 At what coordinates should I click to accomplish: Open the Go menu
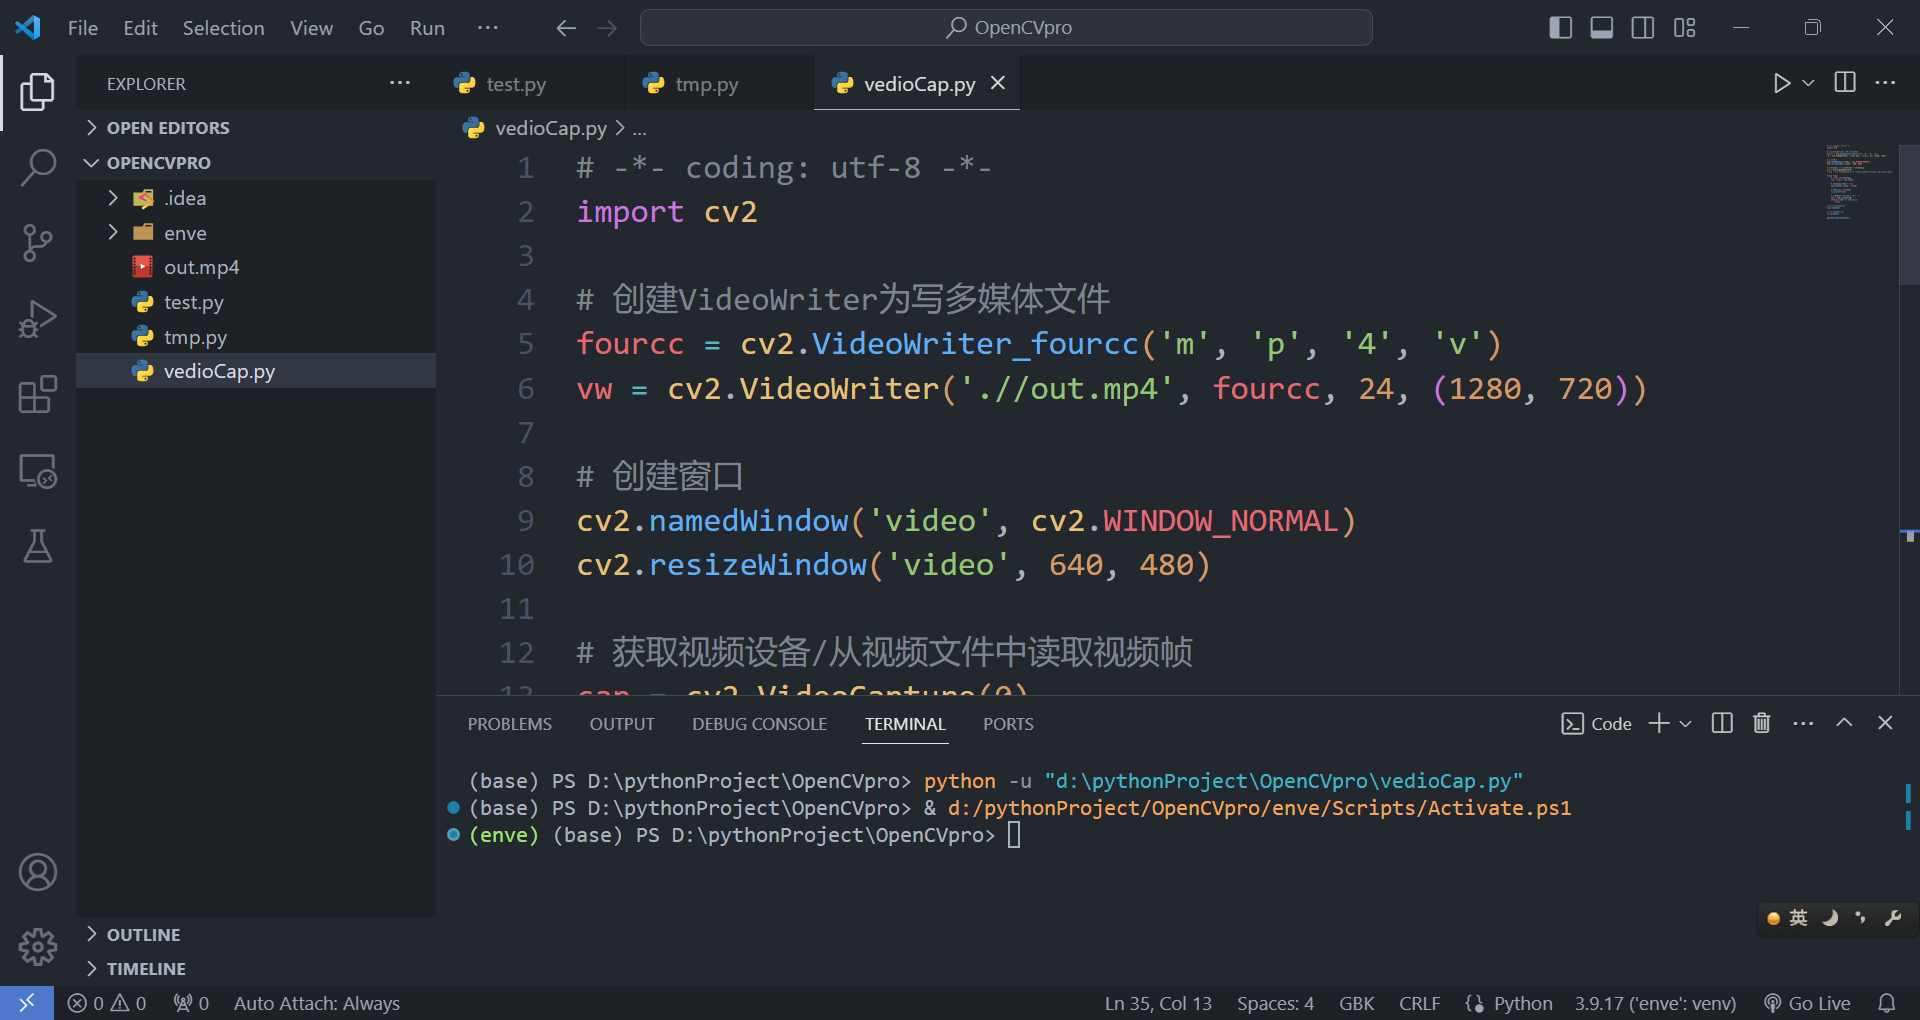pyautogui.click(x=371, y=28)
